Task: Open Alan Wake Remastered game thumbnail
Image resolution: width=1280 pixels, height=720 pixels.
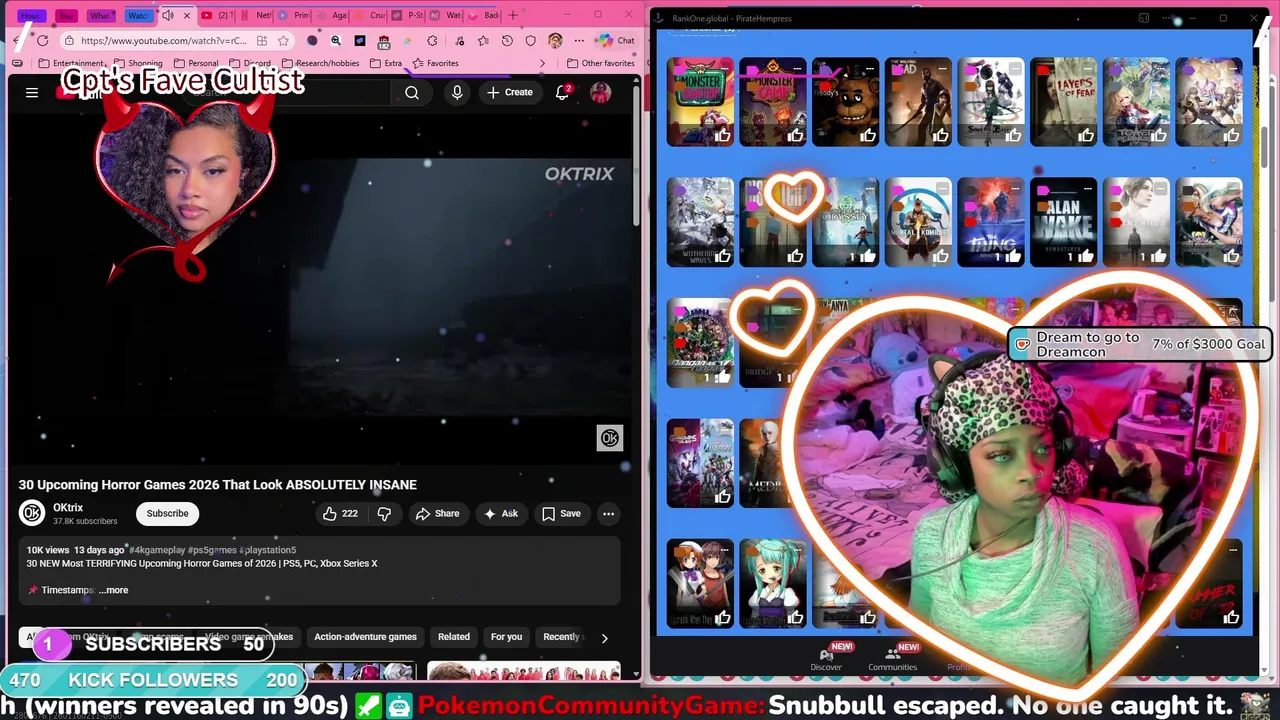Action: 1063,222
